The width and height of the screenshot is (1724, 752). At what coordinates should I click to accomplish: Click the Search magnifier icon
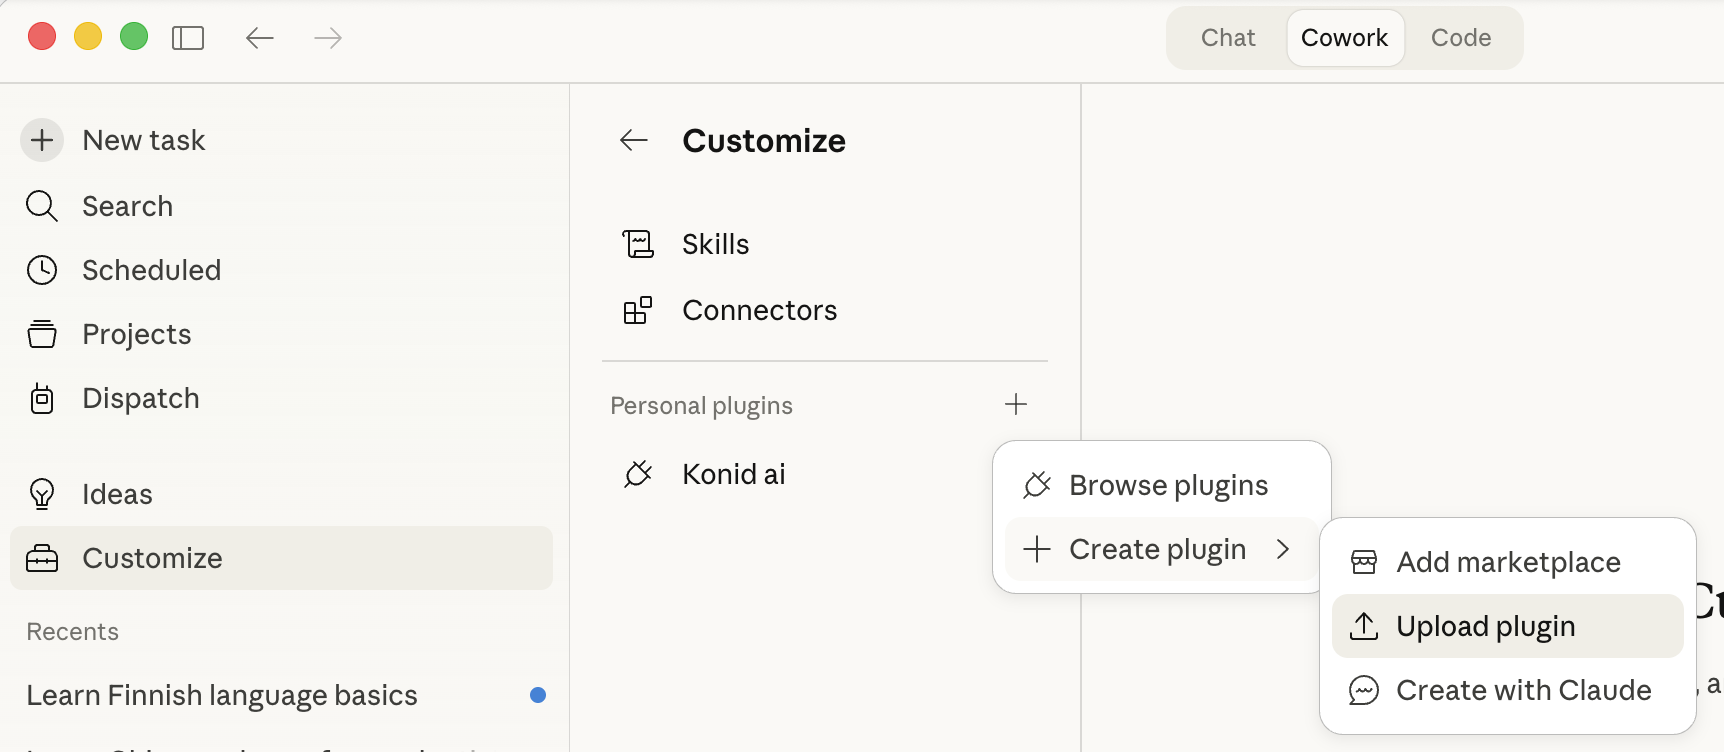(42, 206)
